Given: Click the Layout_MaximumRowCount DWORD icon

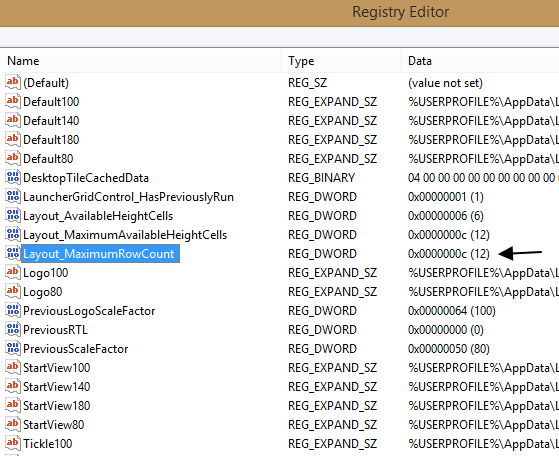Looking at the screenshot, I should 13,253.
